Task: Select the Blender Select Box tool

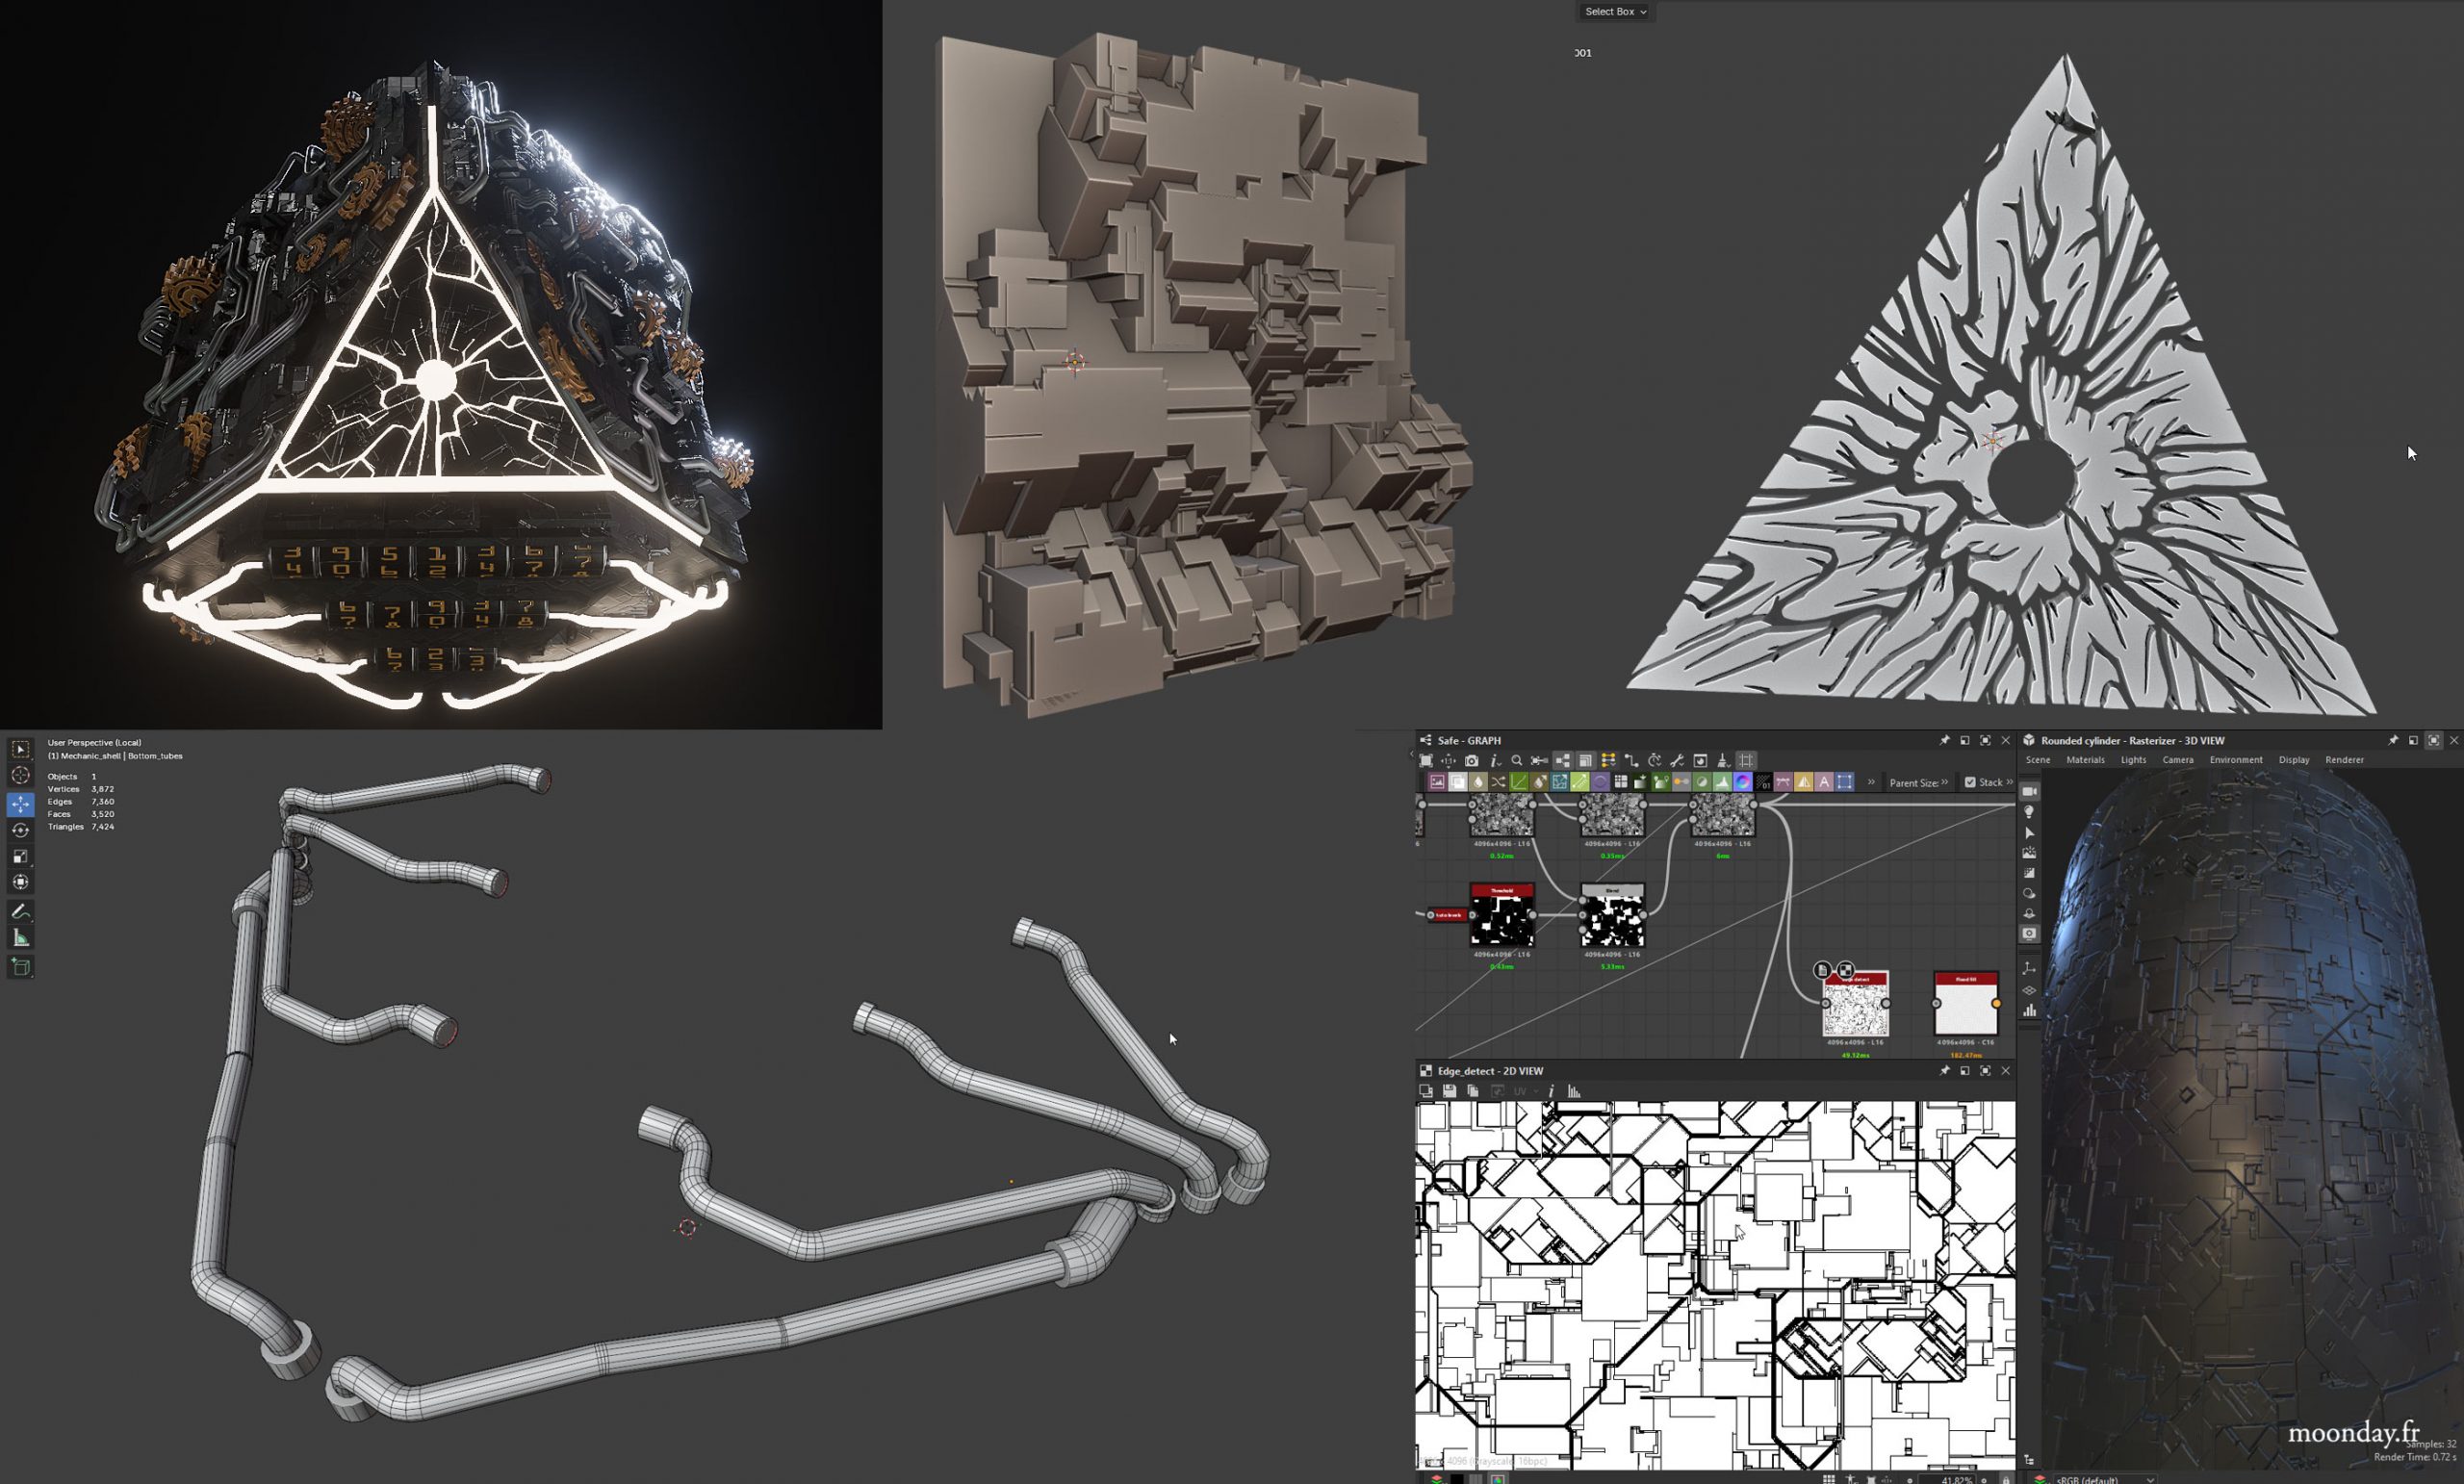Action: pos(20,749)
